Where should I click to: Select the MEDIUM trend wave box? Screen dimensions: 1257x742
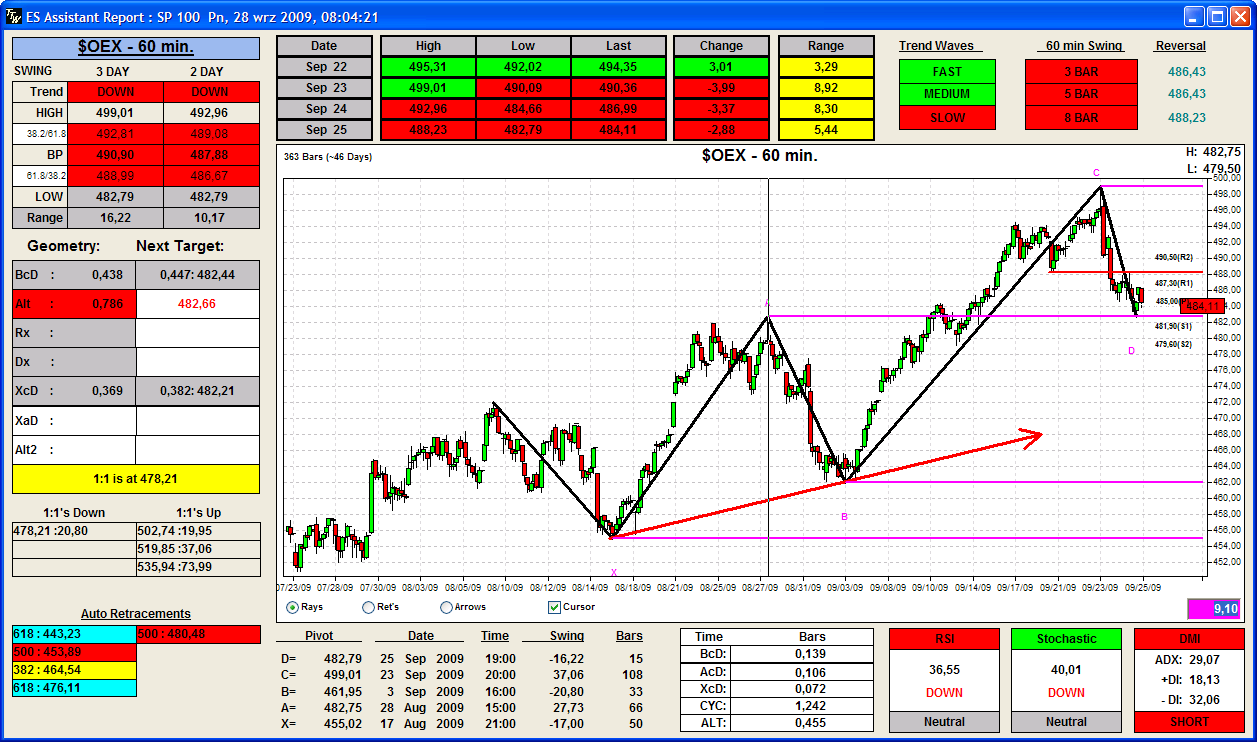[947, 94]
